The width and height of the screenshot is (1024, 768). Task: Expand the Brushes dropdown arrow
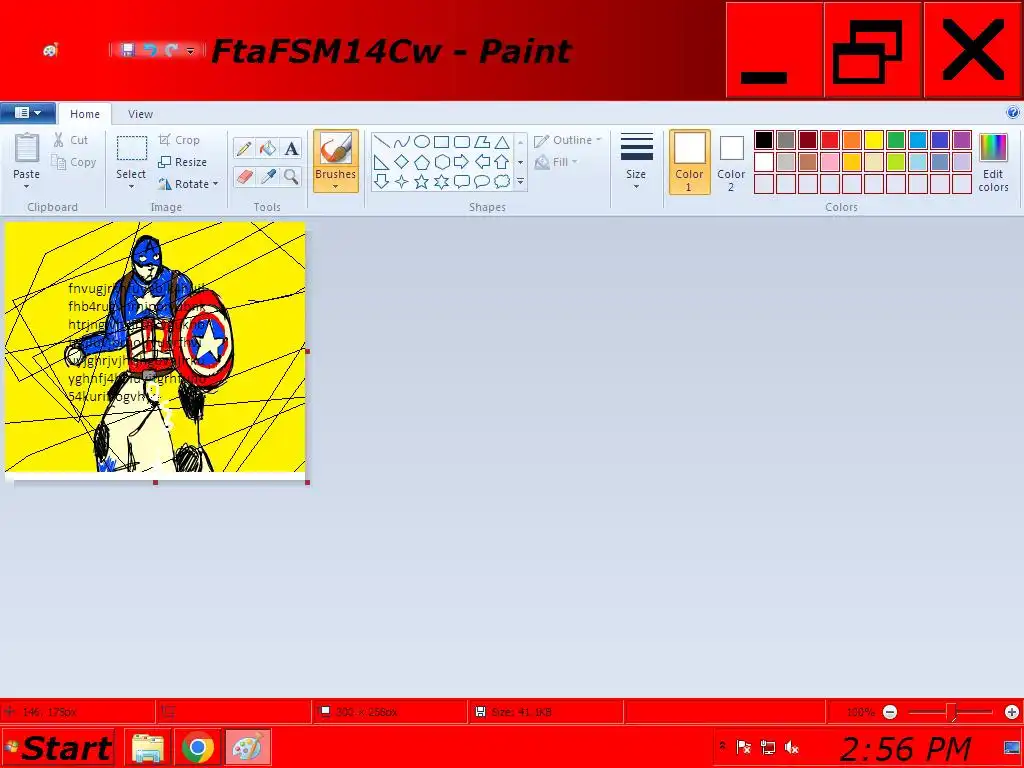click(336, 187)
